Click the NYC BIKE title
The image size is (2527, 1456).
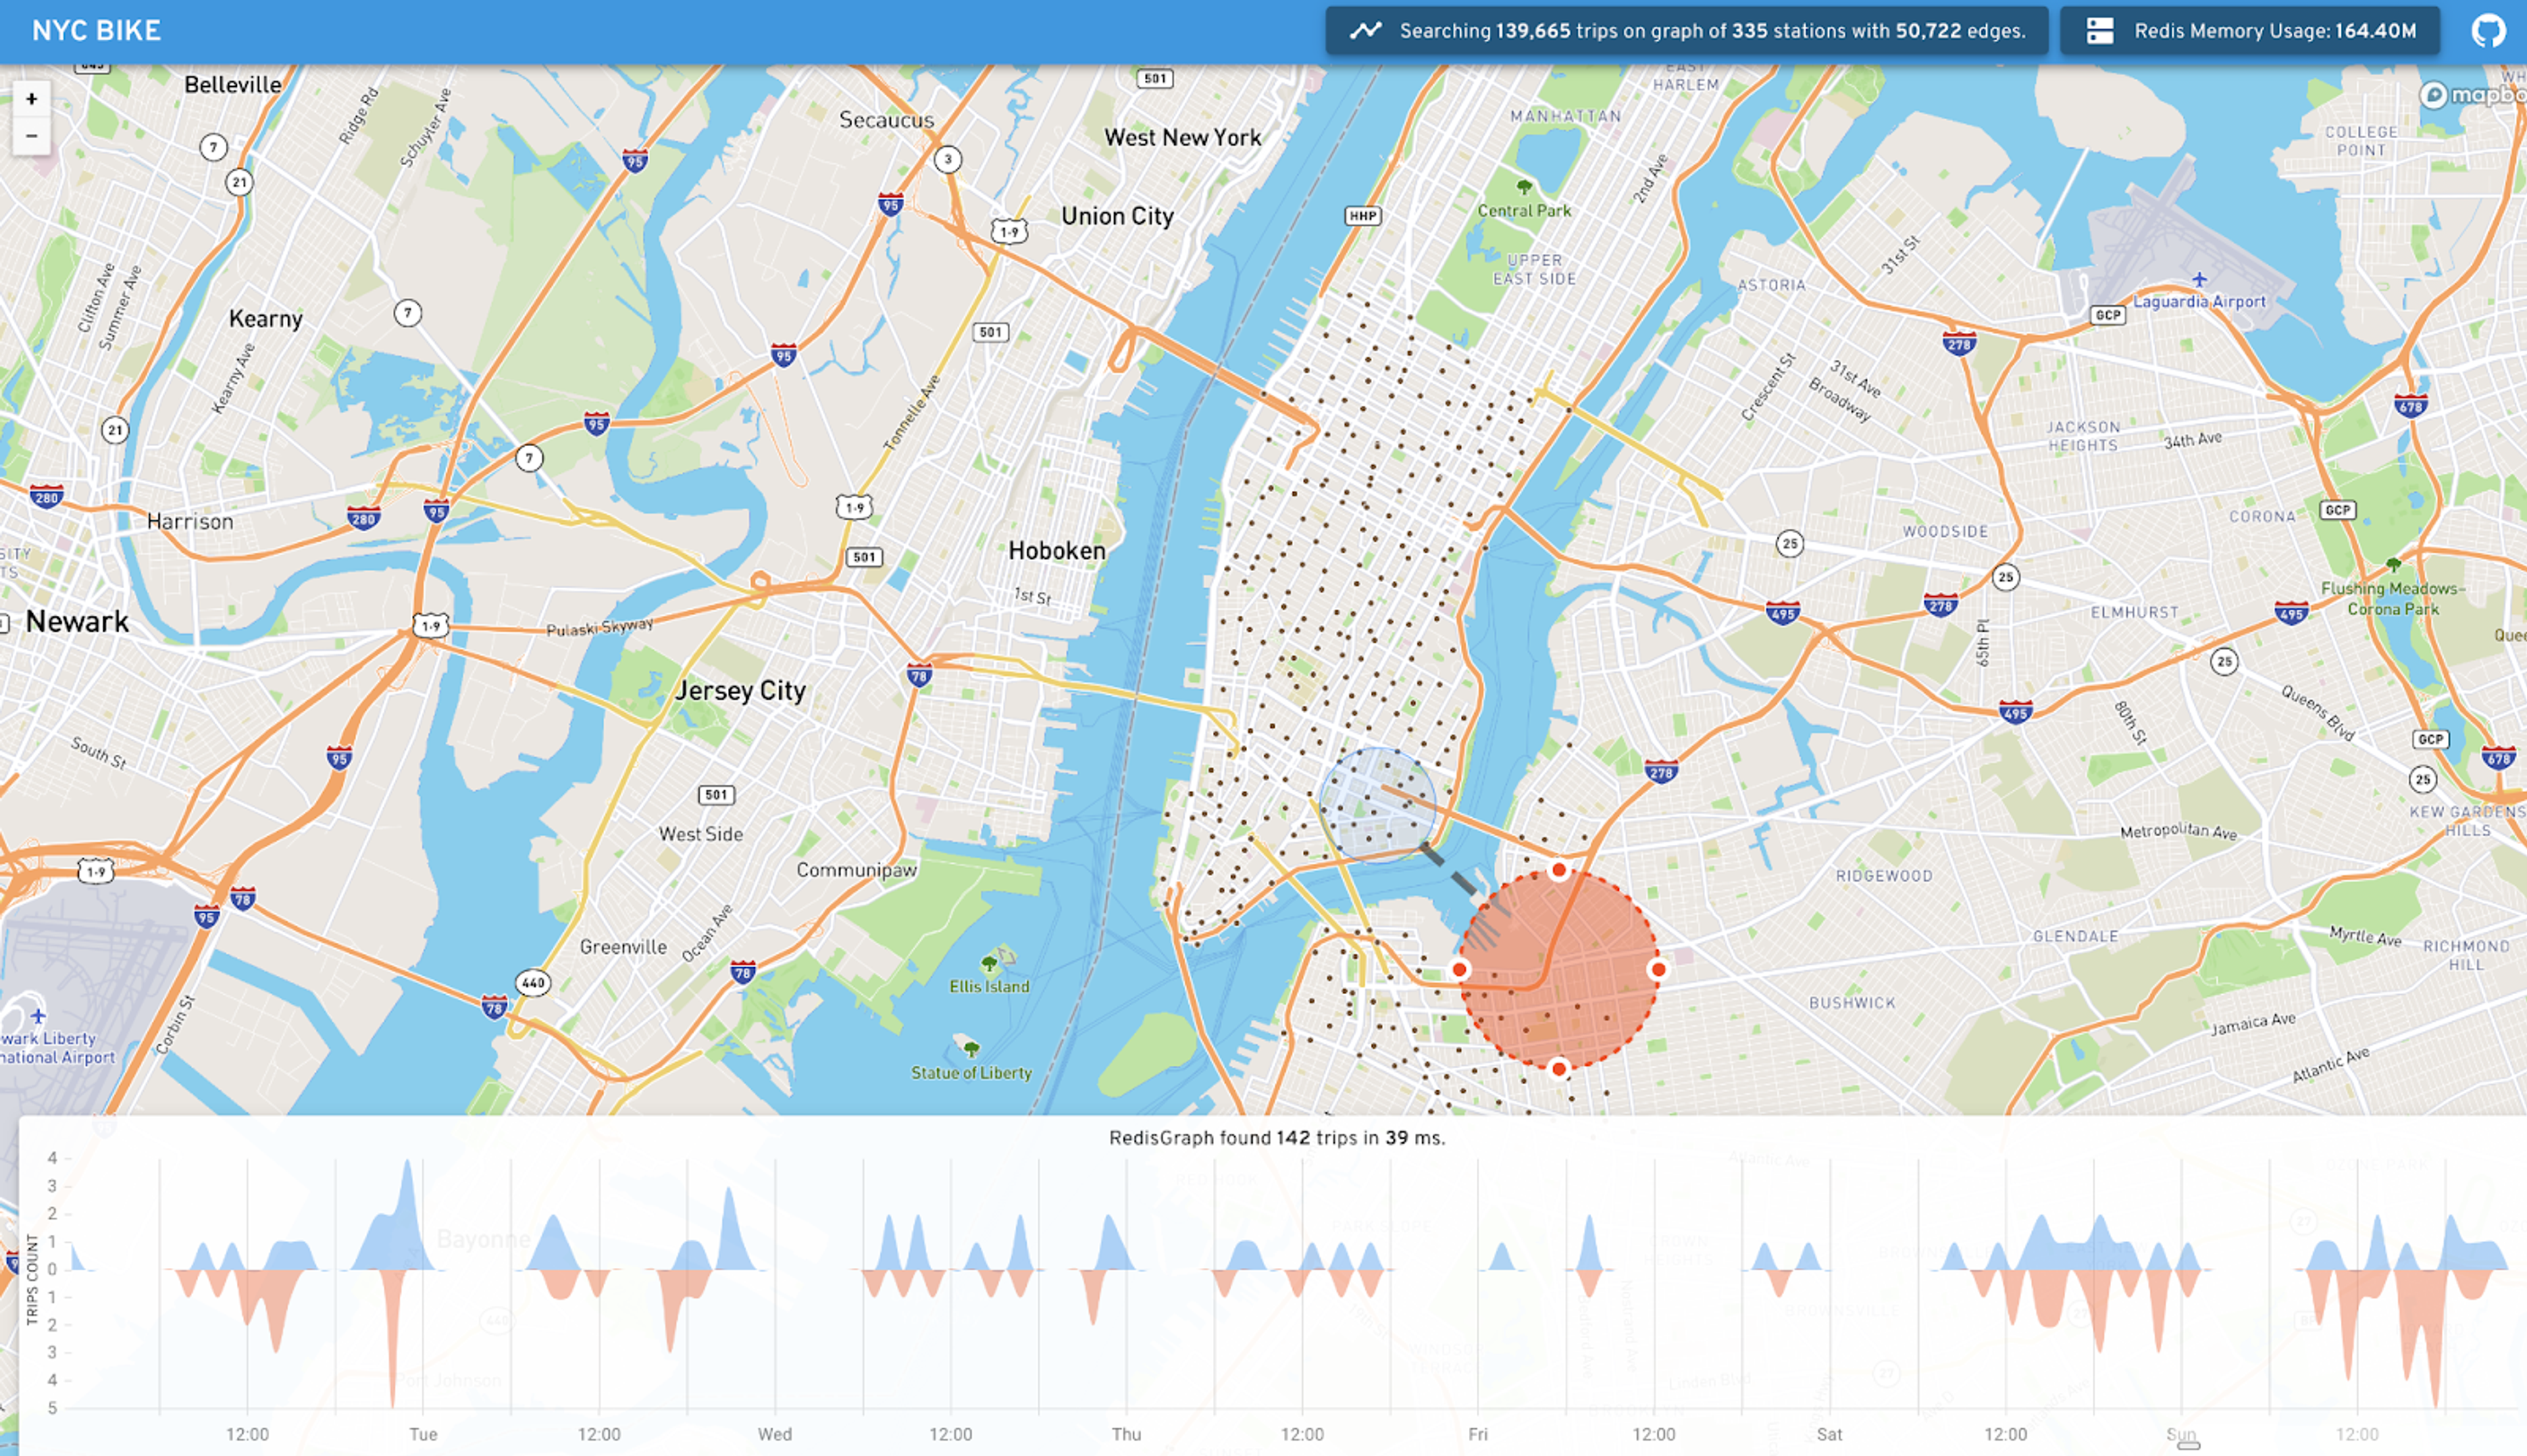[x=96, y=31]
